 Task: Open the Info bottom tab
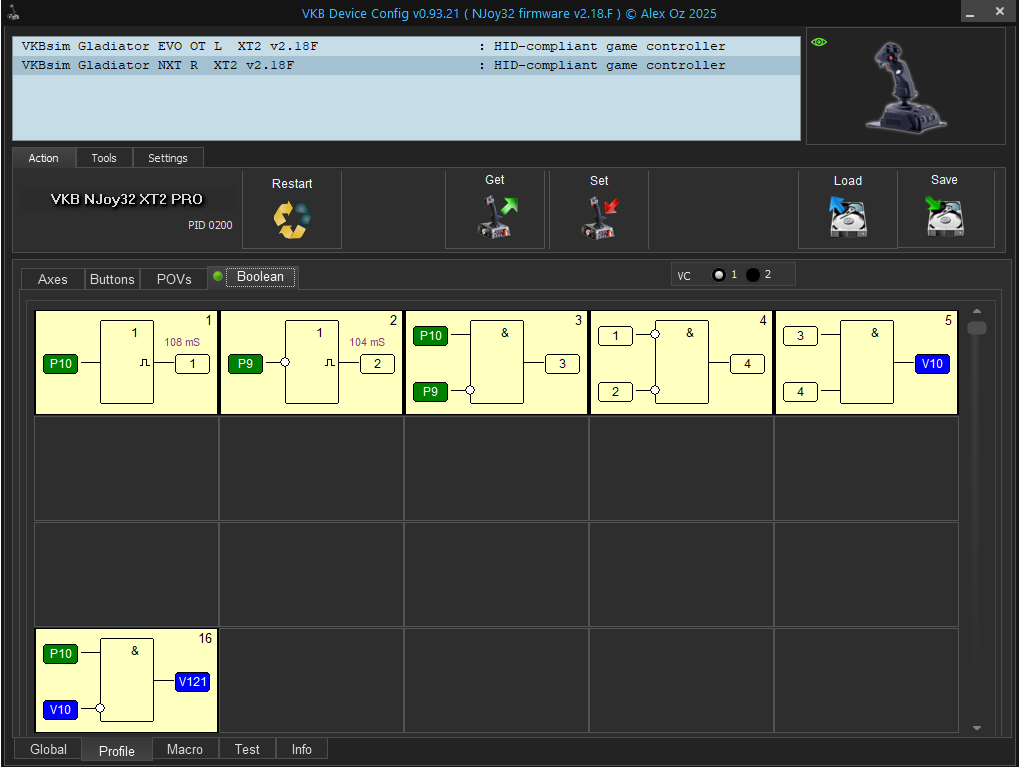[x=301, y=749]
